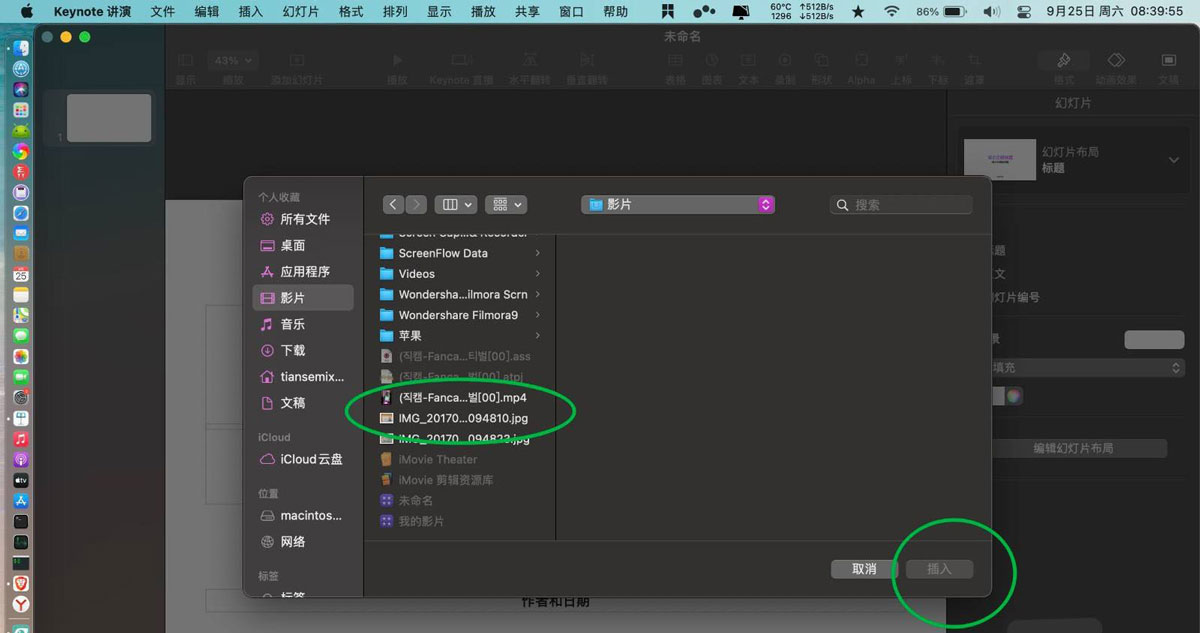Image resolution: width=1200 pixels, height=633 pixels.
Task: Open the color wheel picker in inspector
Action: (1014, 396)
